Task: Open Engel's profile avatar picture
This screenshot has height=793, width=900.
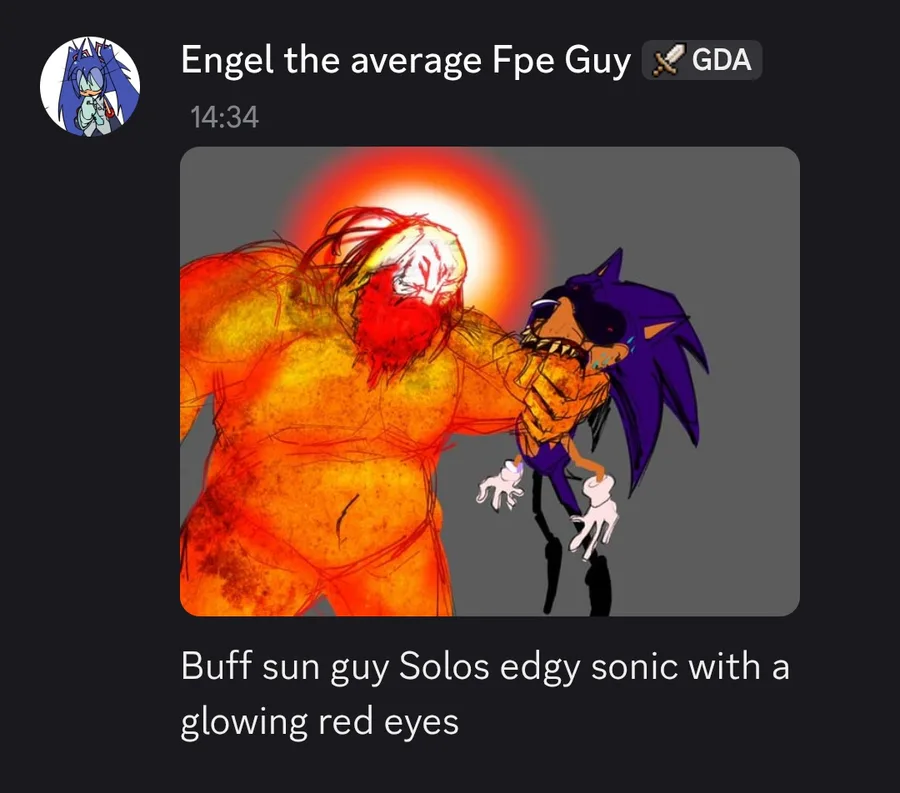Action: (90, 87)
